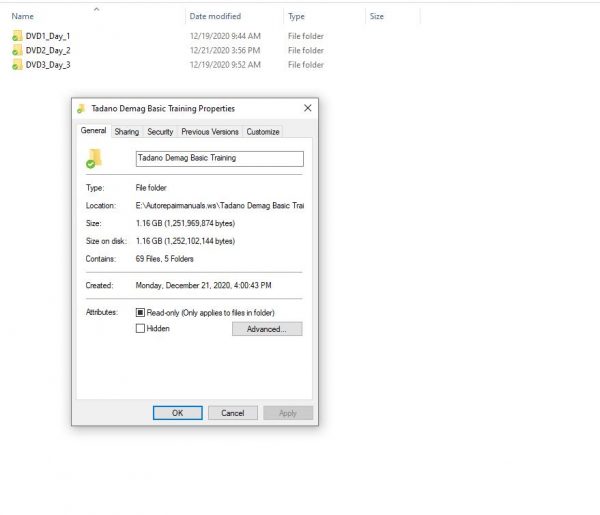Select the DVD1_Day_1 folder icon
This screenshot has height=515, width=600.
tap(17, 36)
